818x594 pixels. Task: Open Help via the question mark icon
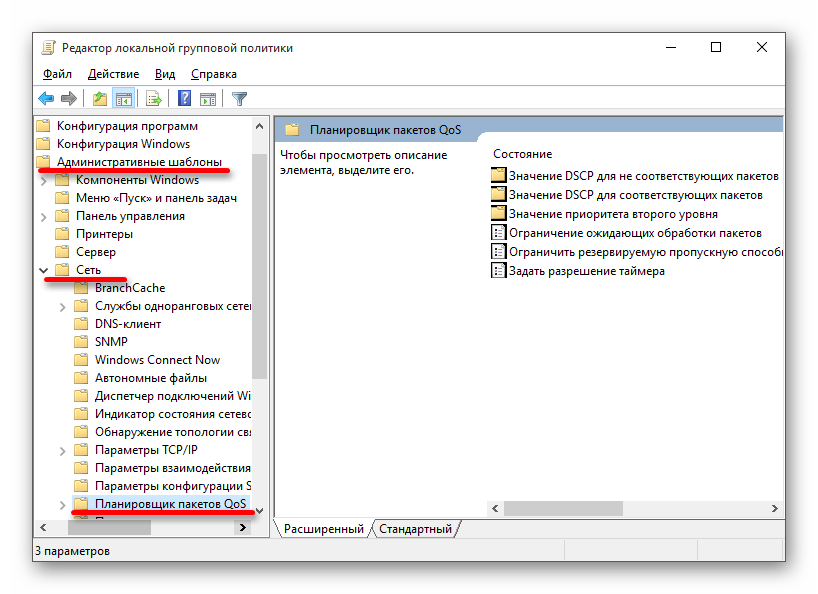[x=185, y=98]
